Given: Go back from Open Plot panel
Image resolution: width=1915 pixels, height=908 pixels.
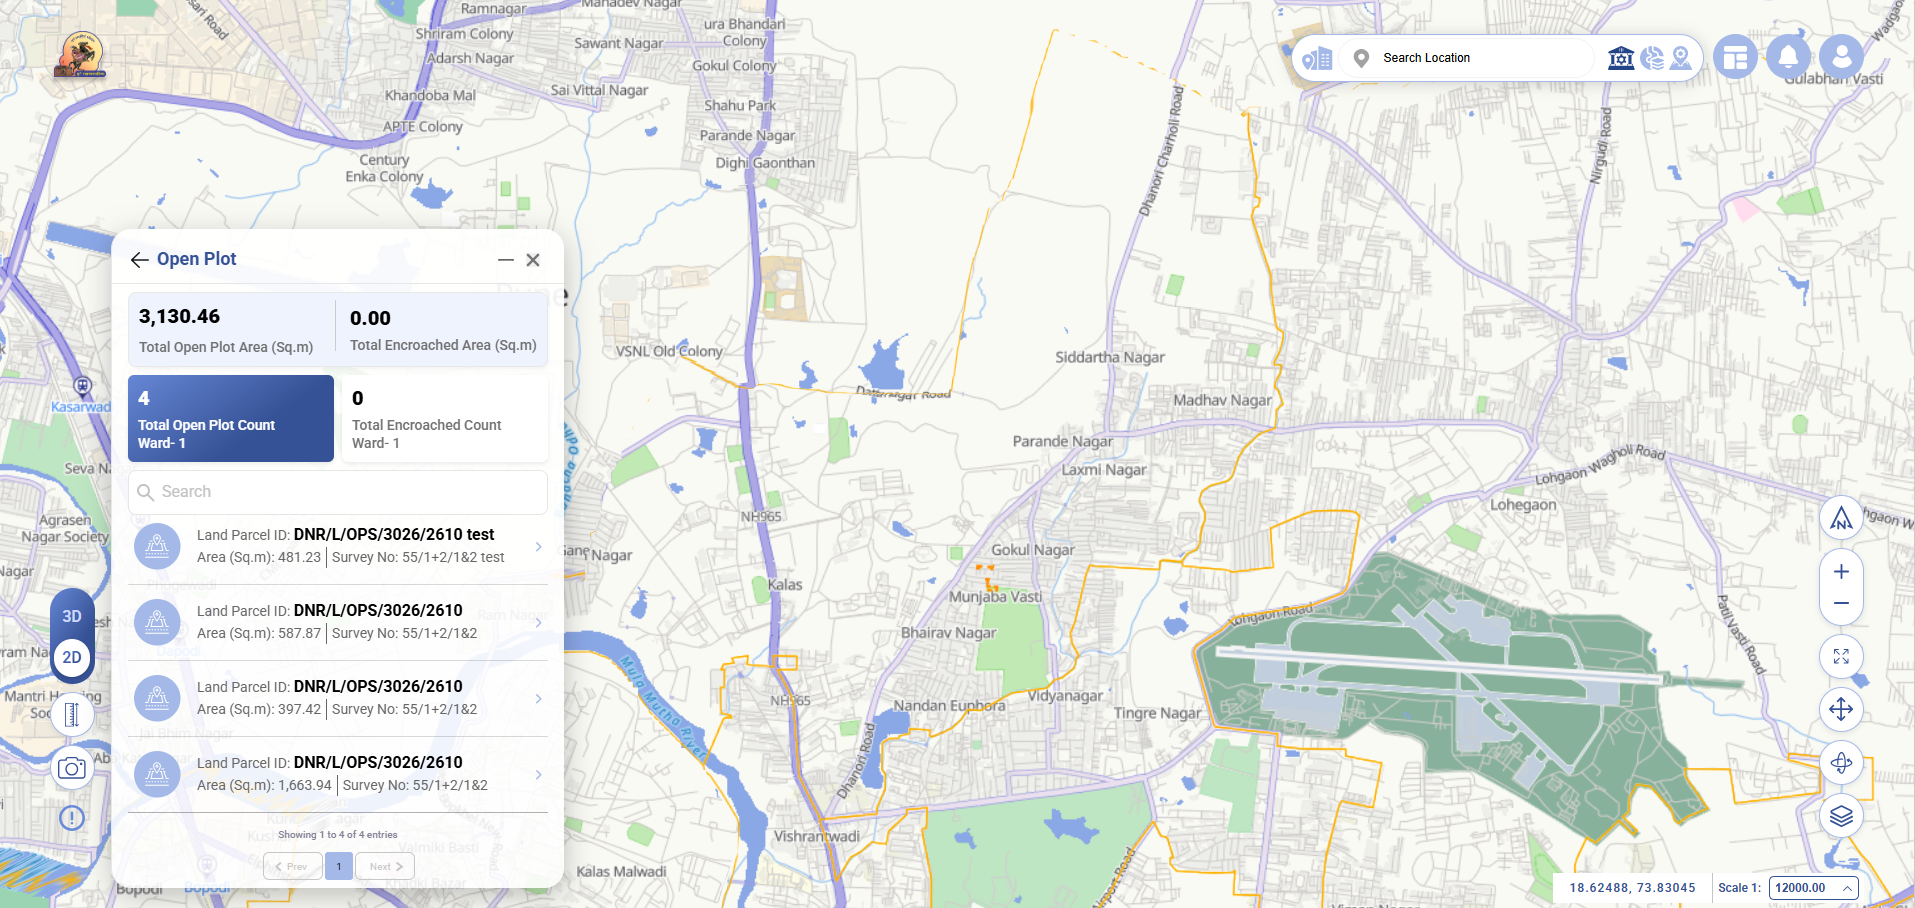Looking at the screenshot, I should [x=139, y=260].
